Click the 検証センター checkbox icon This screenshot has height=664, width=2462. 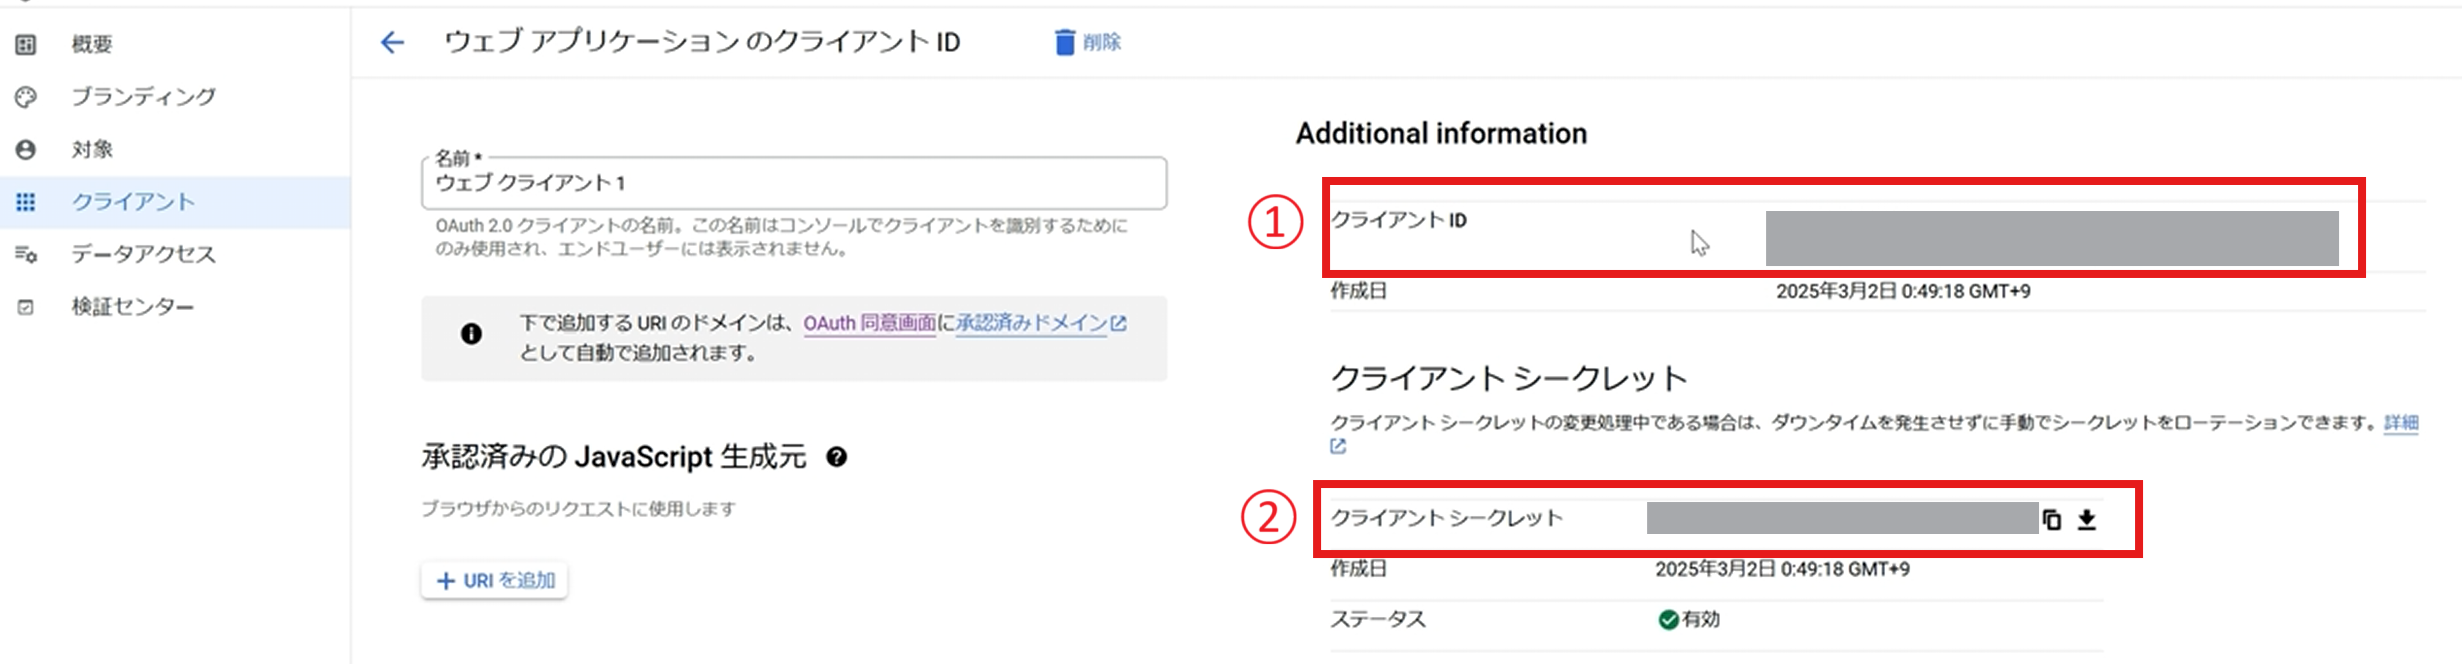pyautogui.click(x=26, y=307)
